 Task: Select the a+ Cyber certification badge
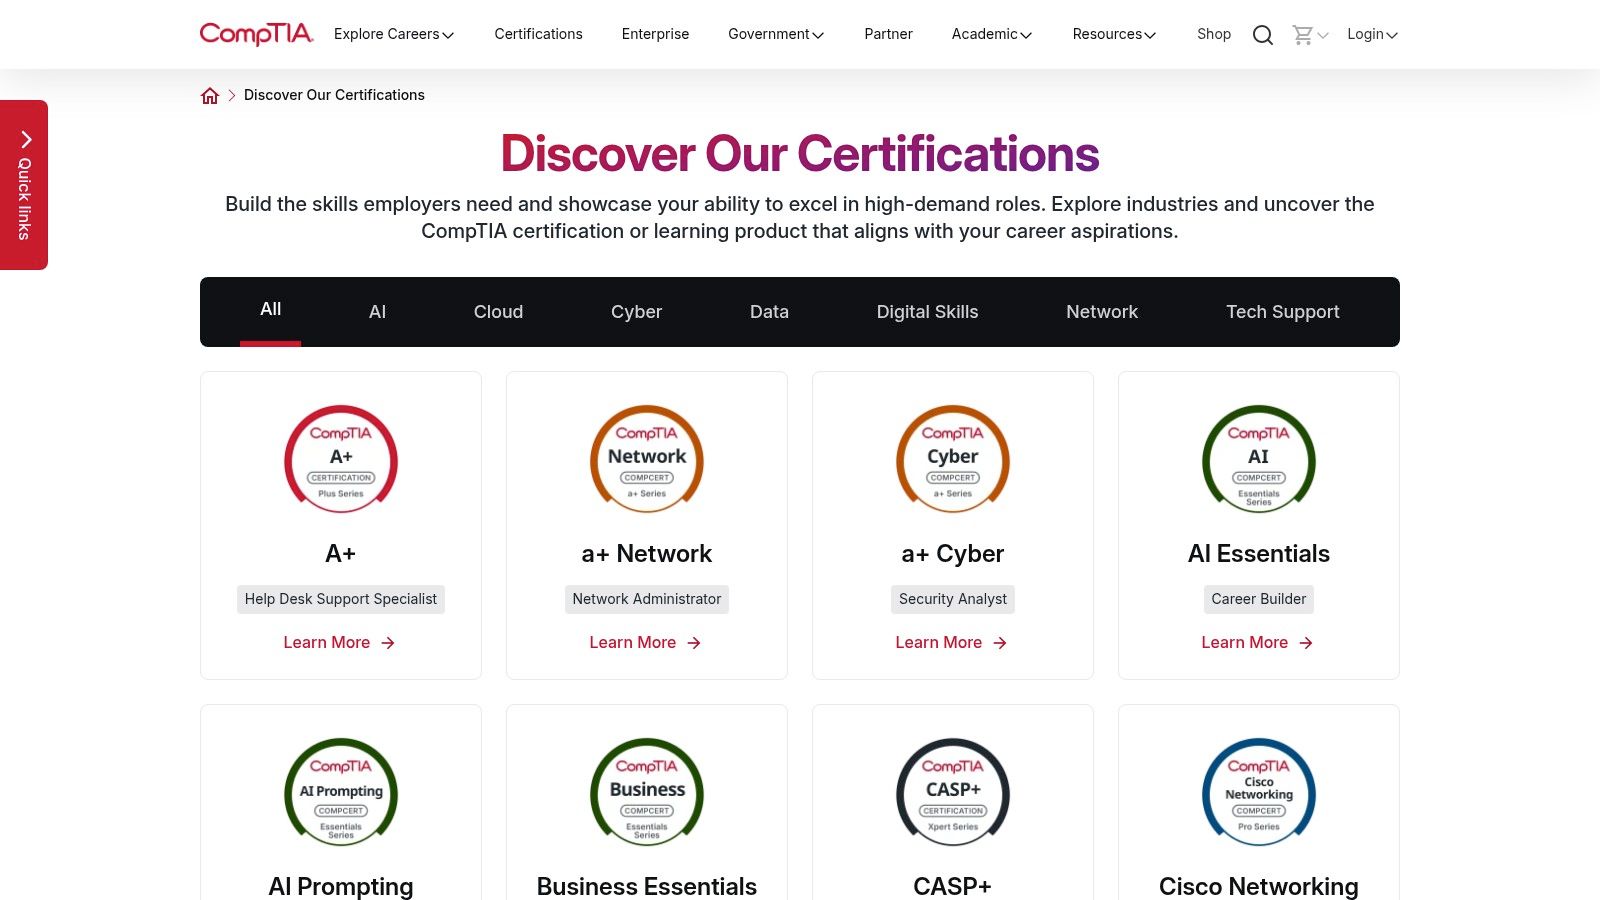pos(952,459)
